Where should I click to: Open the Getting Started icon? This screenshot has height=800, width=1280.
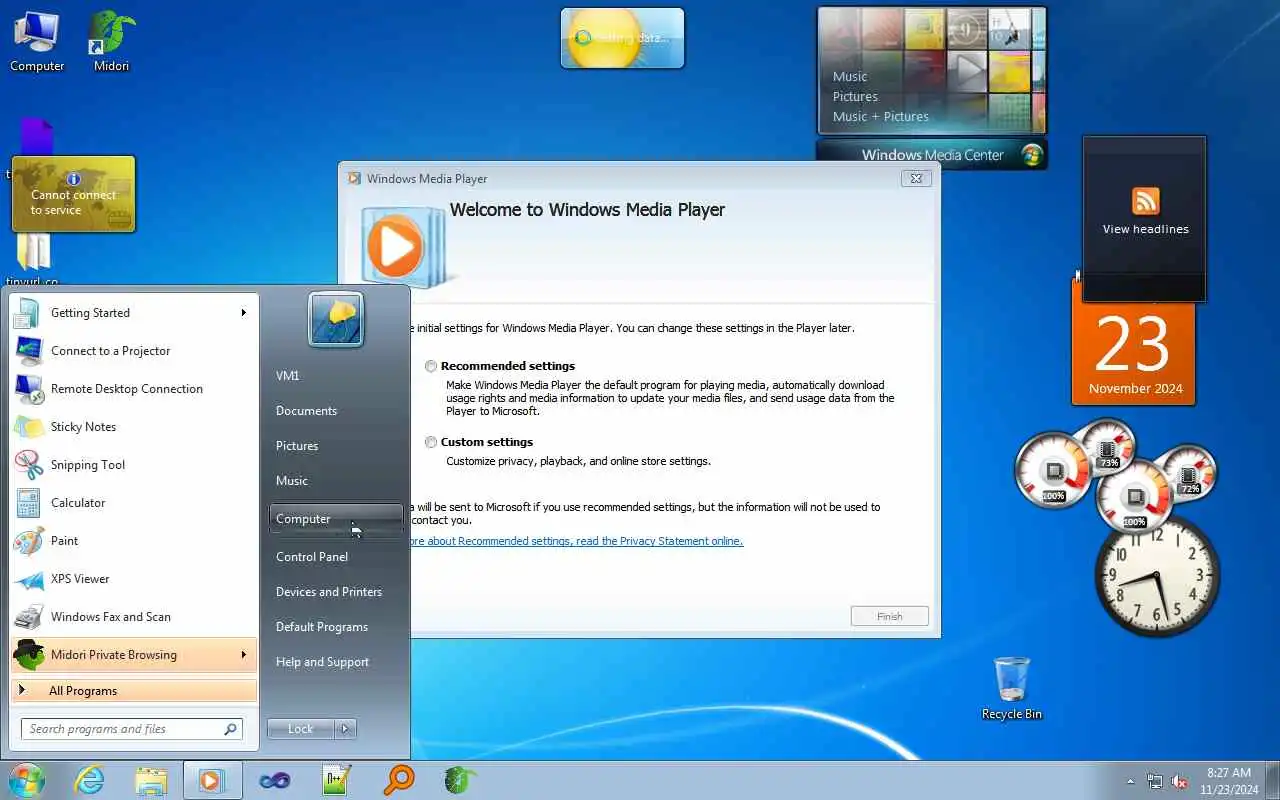click(x=27, y=313)
